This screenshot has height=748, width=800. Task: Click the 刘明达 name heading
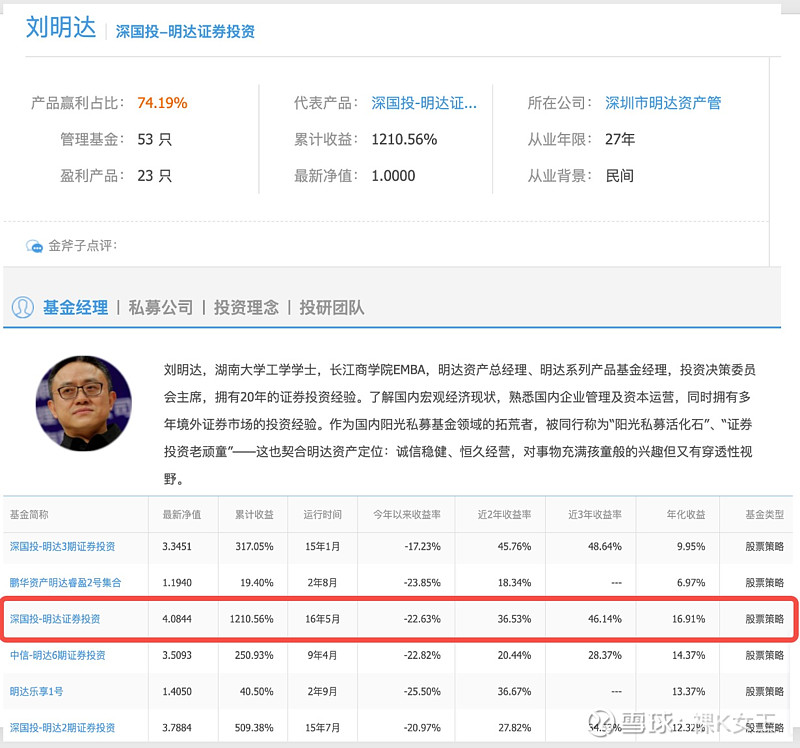[61, 27]
